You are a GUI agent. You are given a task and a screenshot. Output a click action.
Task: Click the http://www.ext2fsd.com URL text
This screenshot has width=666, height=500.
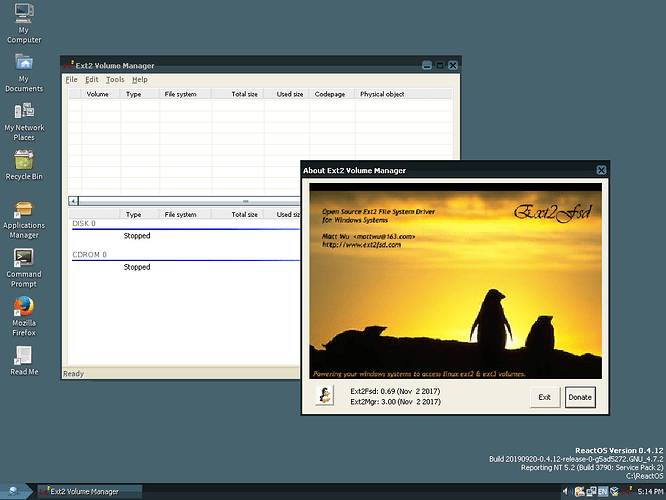click(361, 245)
